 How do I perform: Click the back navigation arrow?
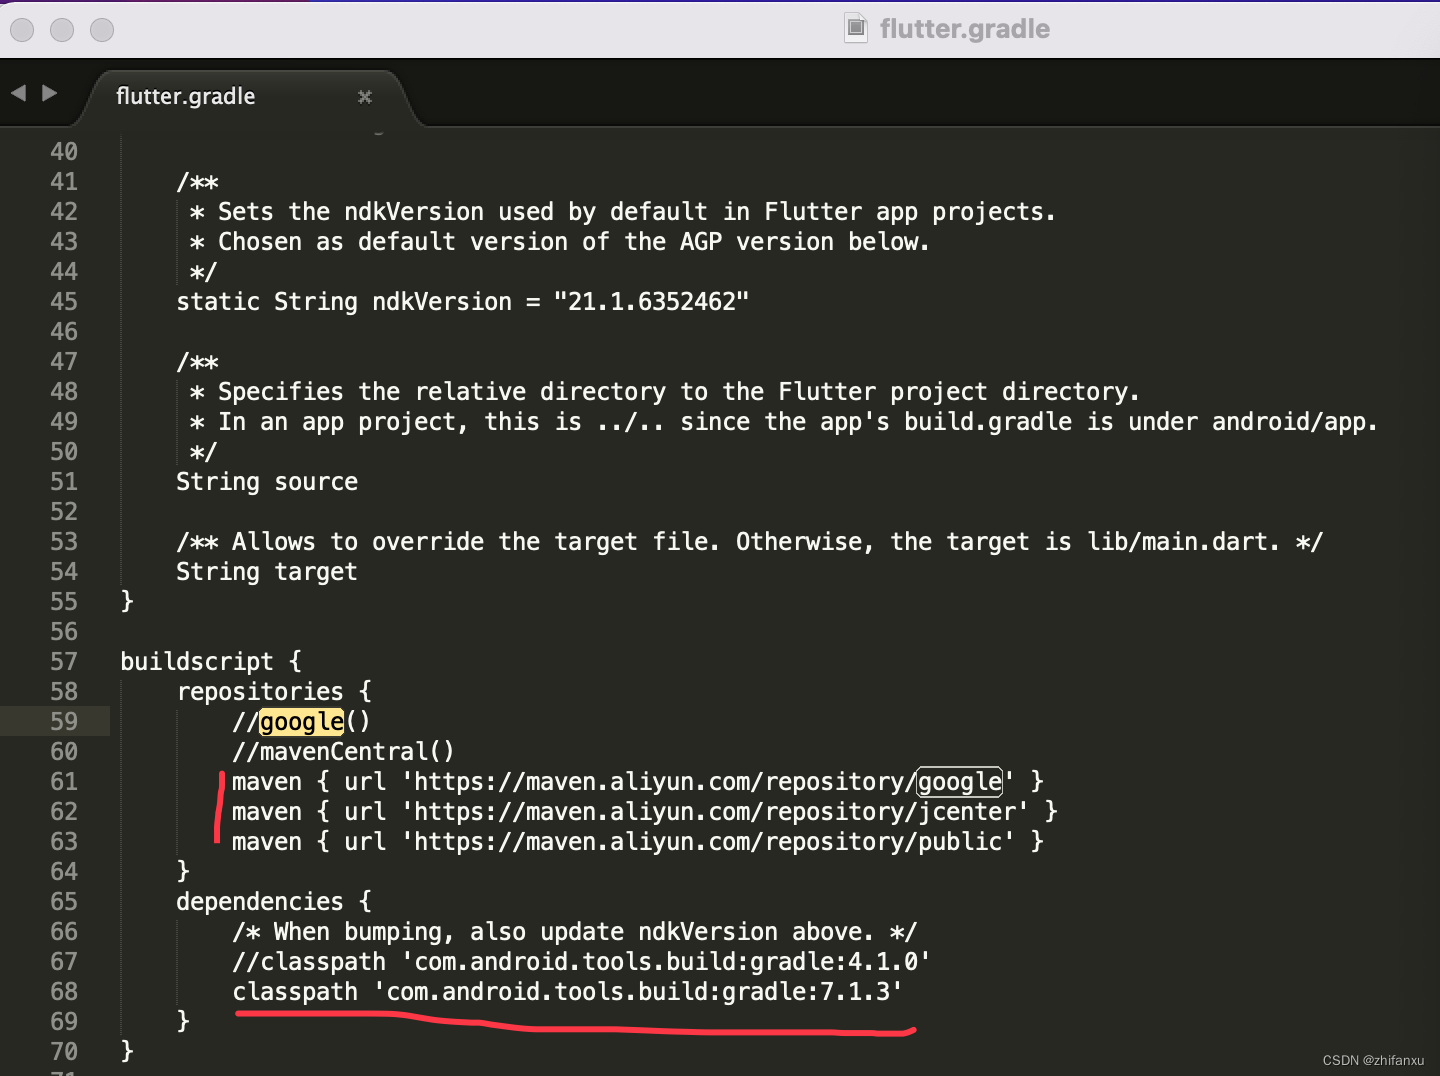[x=19, y=92]
